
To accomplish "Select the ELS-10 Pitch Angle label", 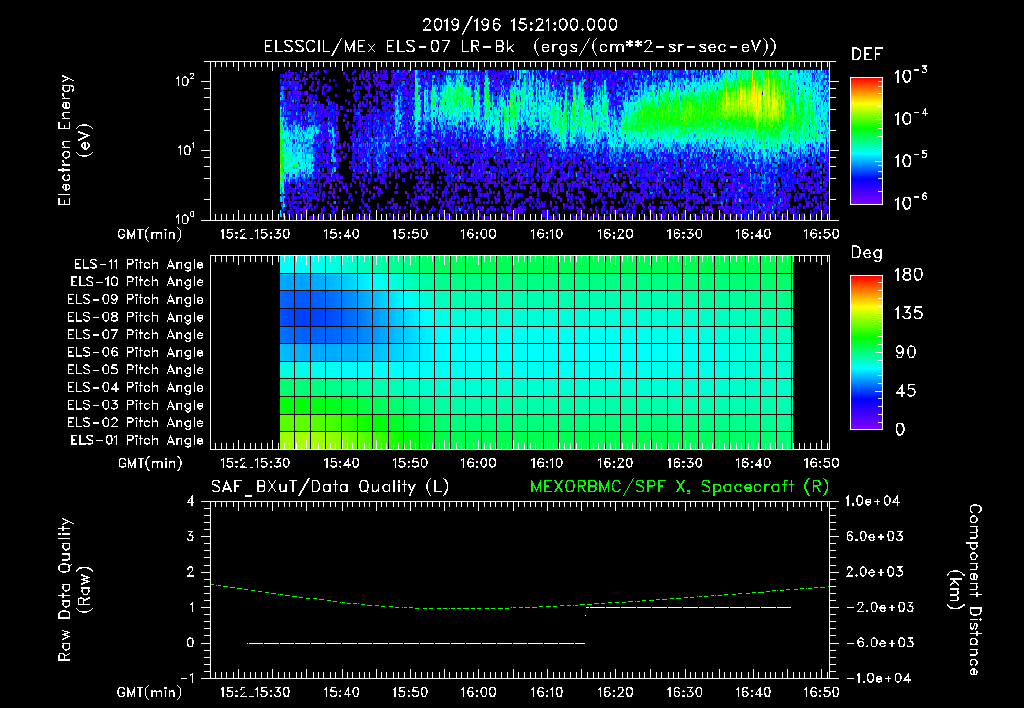I will [137, 282].
